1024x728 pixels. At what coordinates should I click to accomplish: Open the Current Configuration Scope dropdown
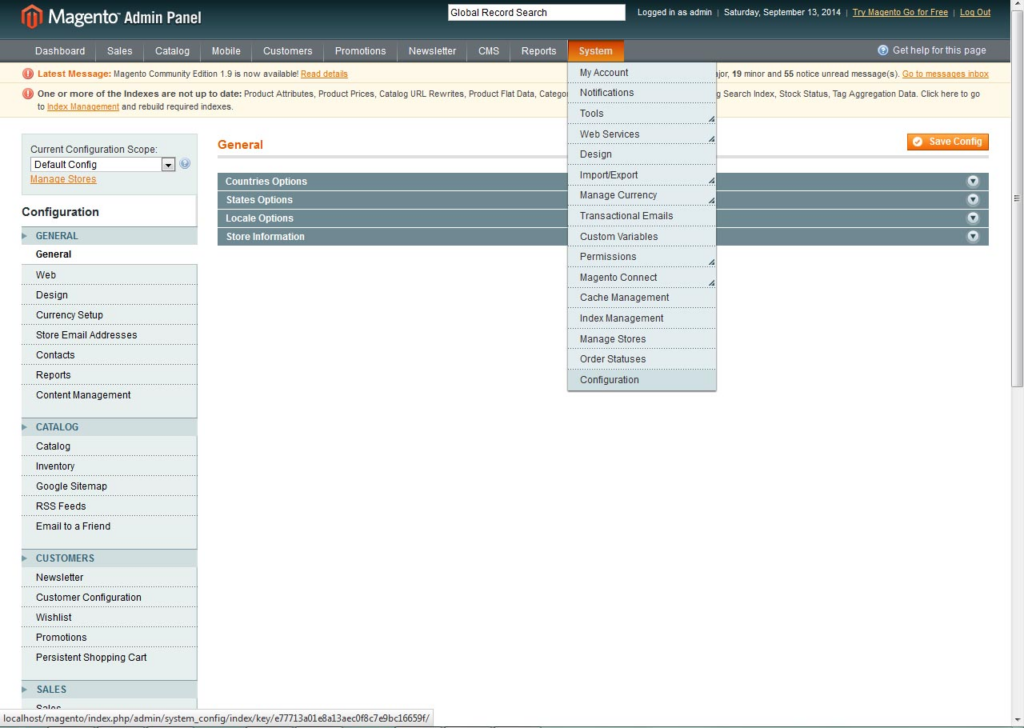[103, 165]
